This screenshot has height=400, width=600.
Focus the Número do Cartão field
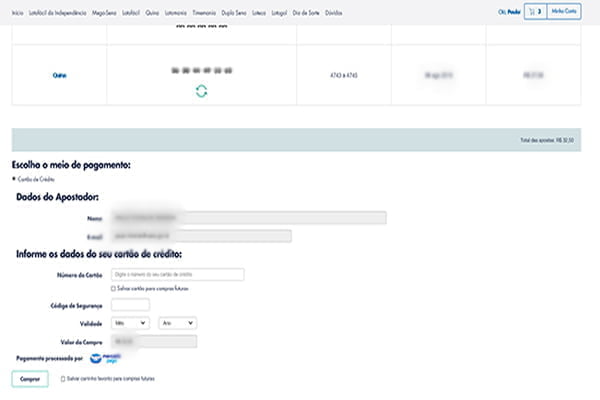click(178, 274)
